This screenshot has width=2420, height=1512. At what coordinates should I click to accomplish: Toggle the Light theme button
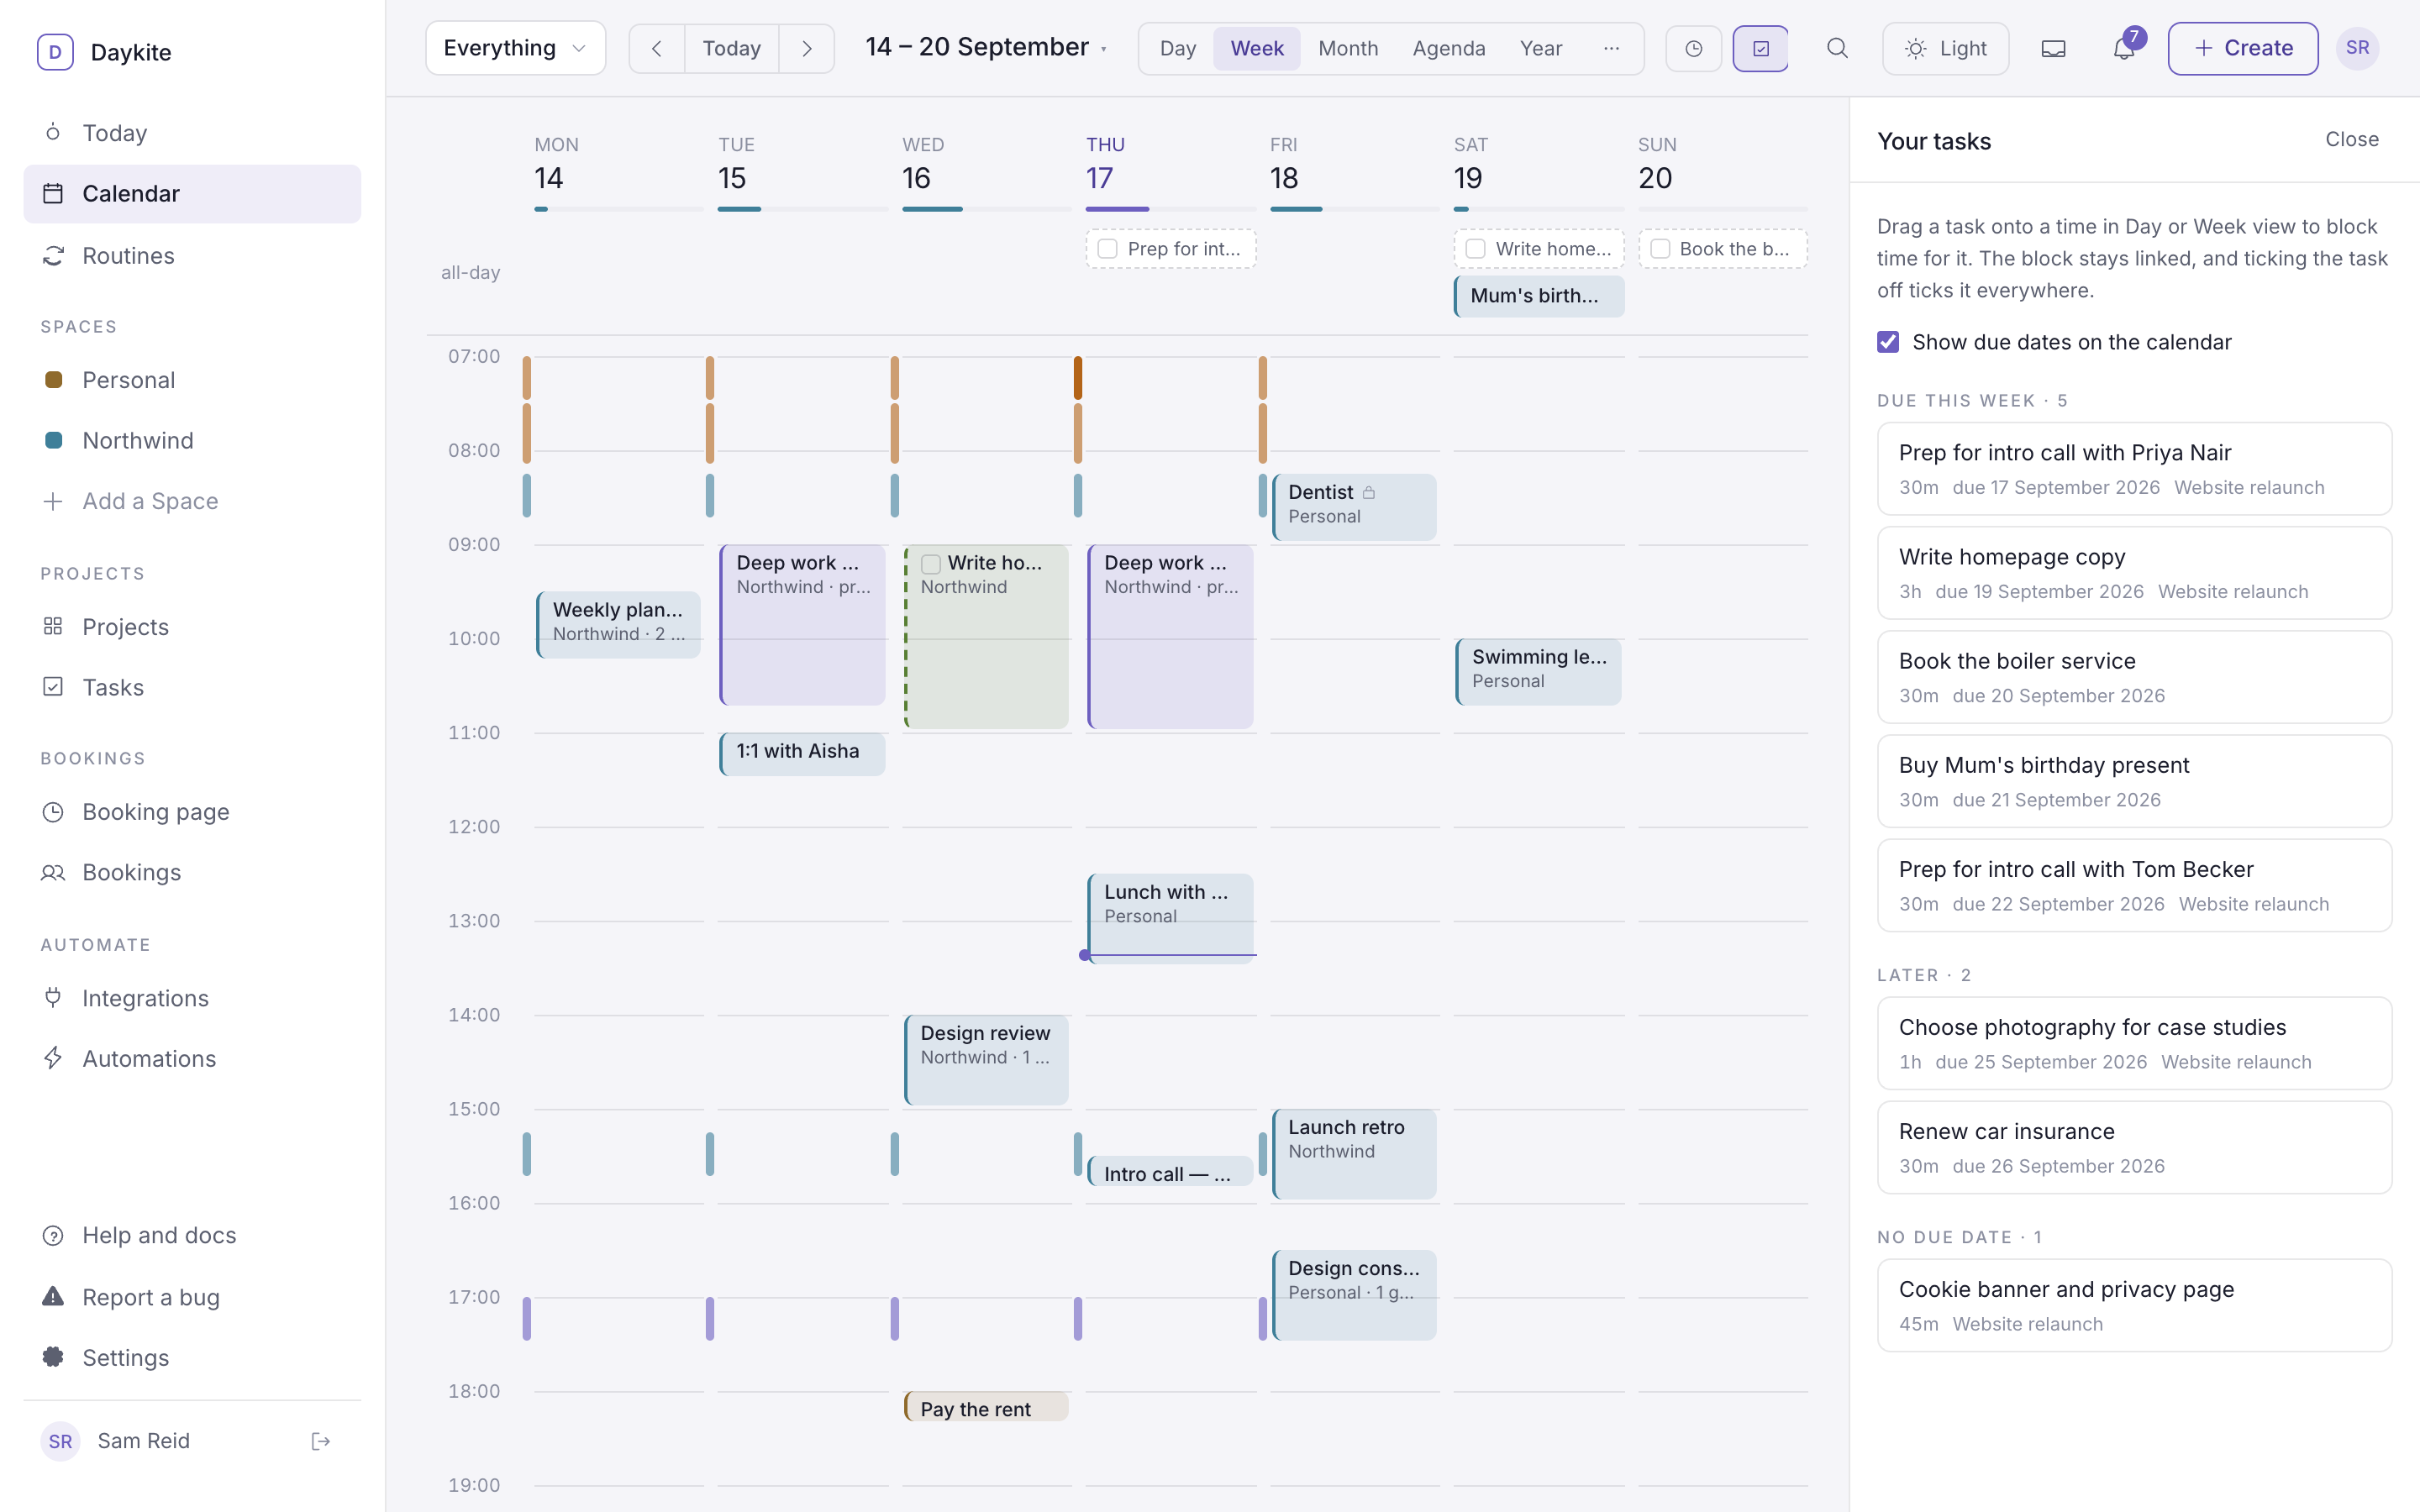tap(1945, 48)
